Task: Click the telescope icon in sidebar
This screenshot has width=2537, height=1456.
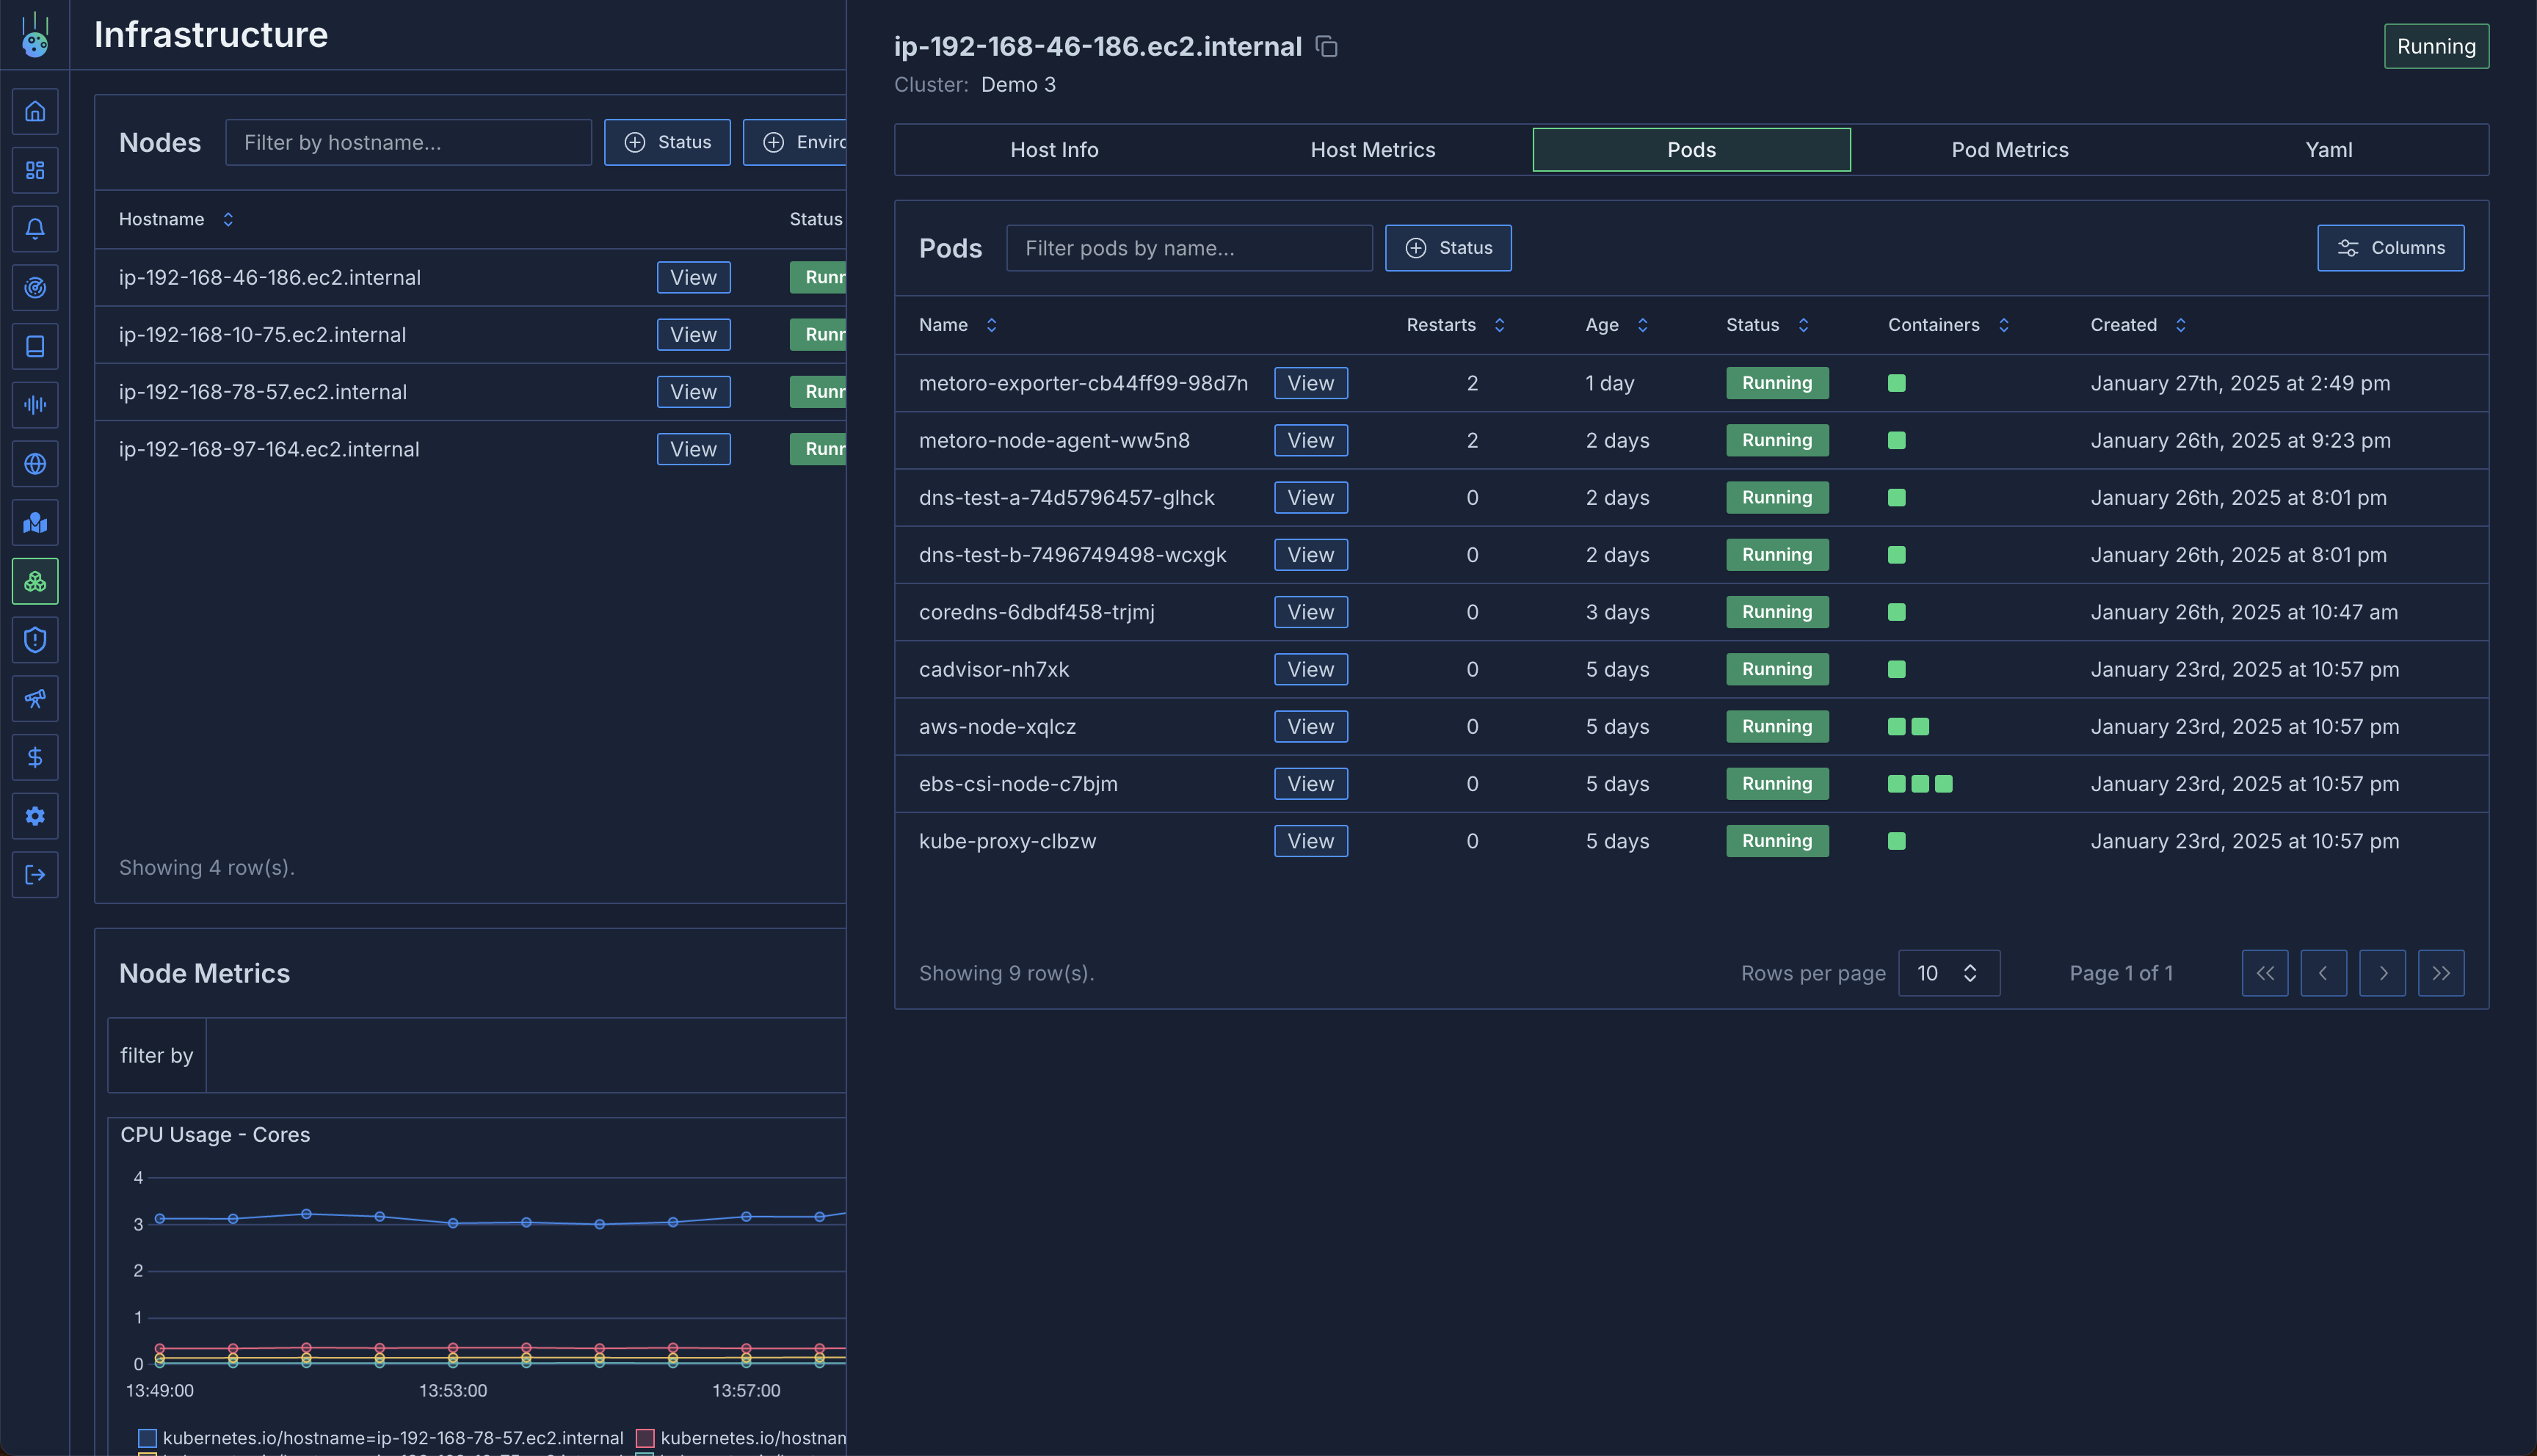Action: [35, 698]
